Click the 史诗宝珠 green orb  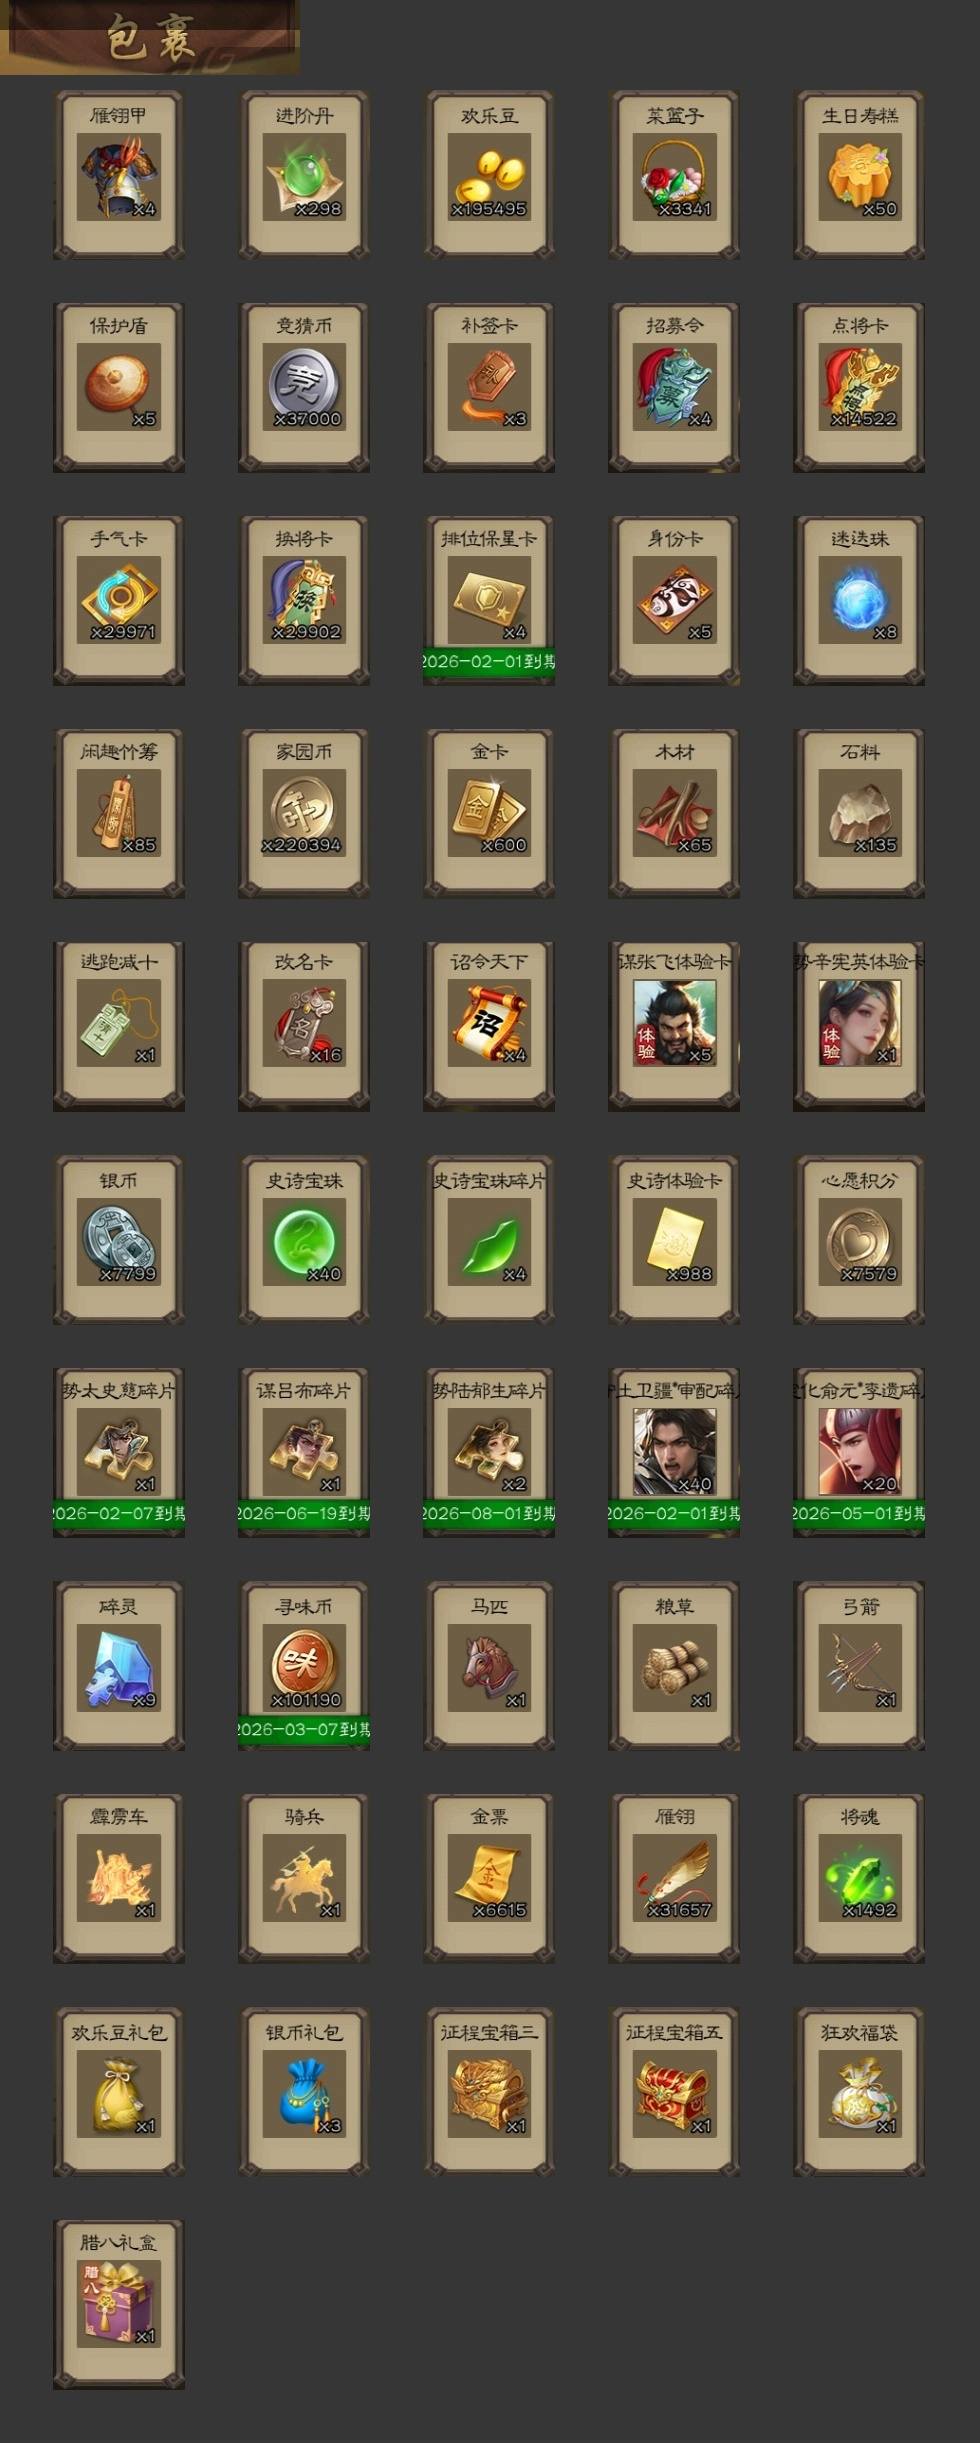(304, 1241)
